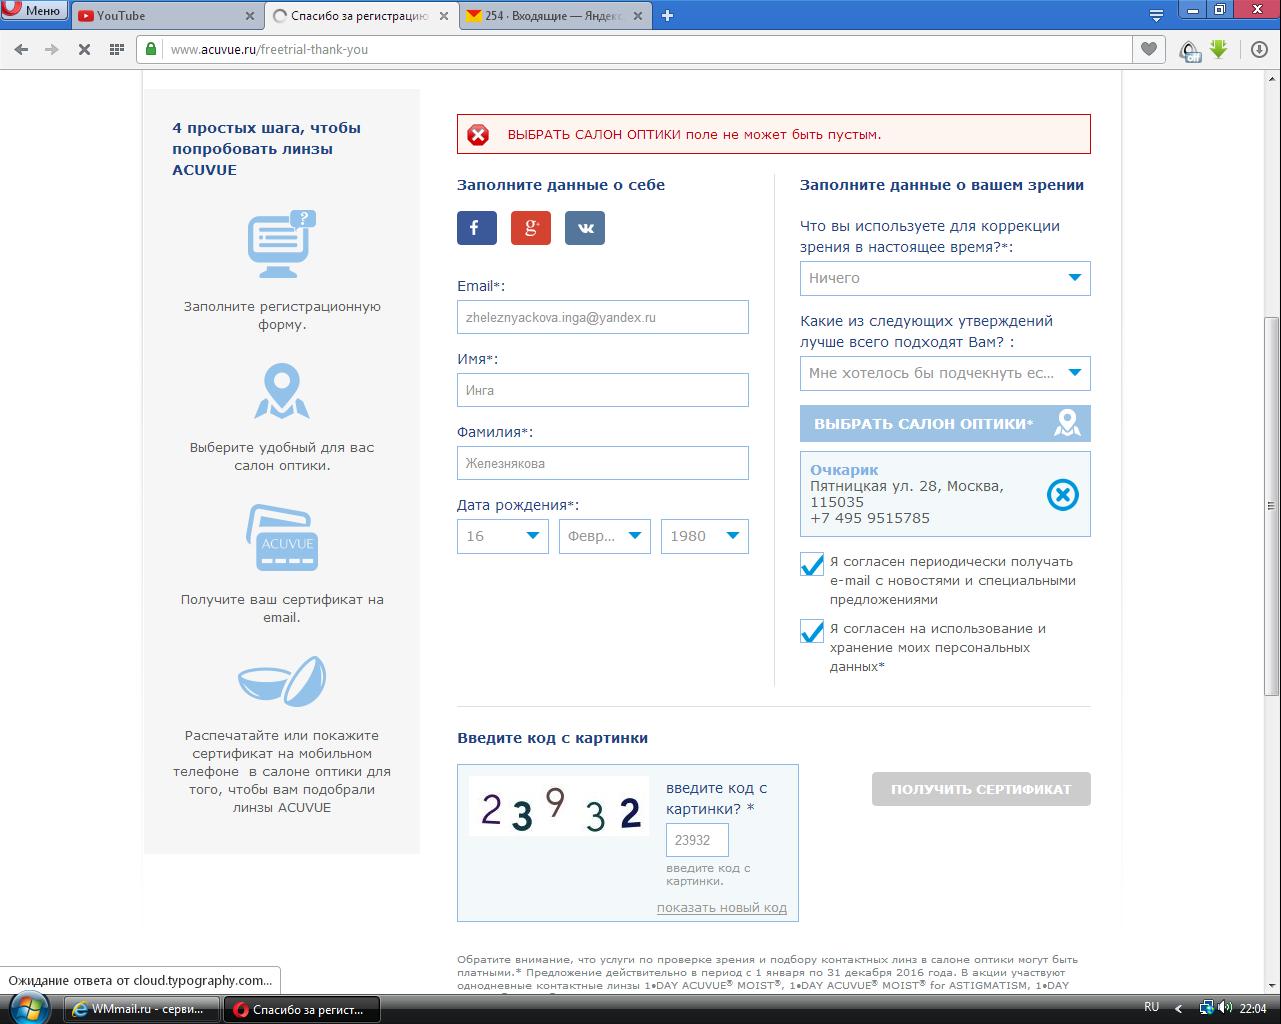The image size is (1281, 1024).
Task: Open the Opera window in the taskbar
Action: [302, 1009]
